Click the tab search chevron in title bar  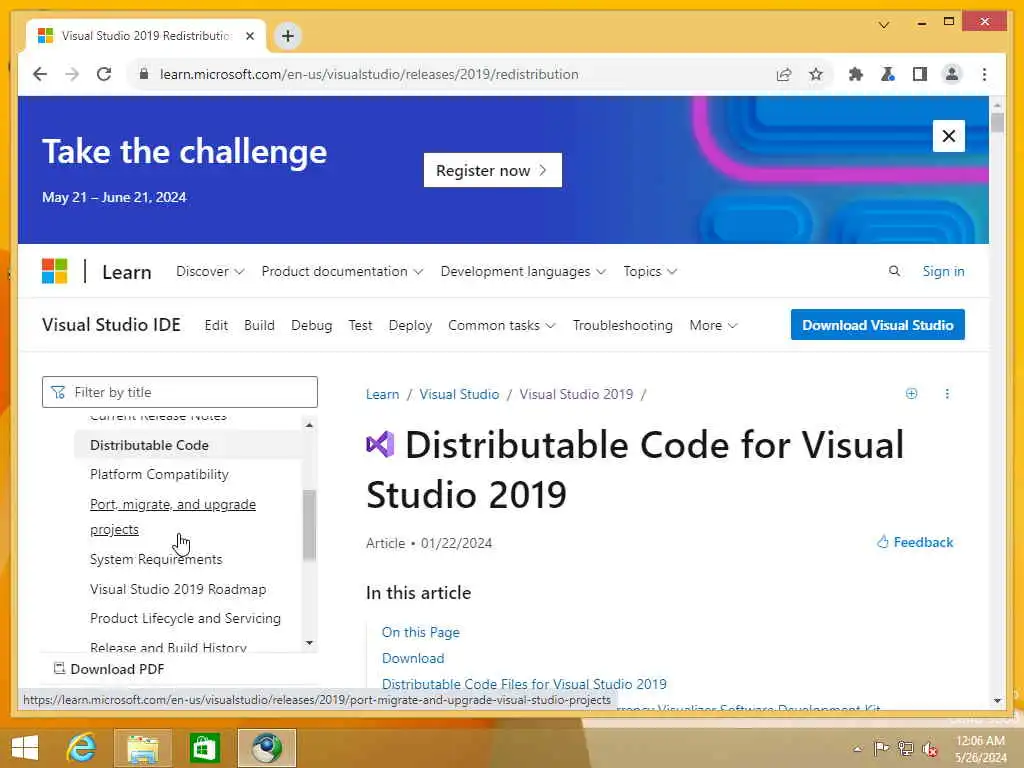pos(884,25)
